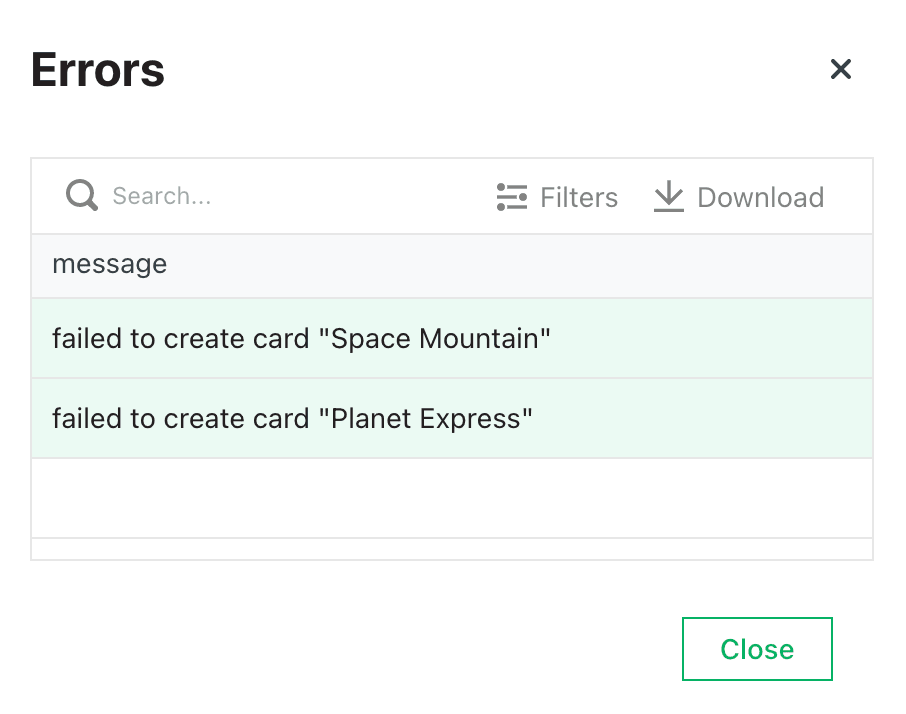Viewport: 906px width, 714px height.
Task: Sort by the message column header
Action: (110, 265)
